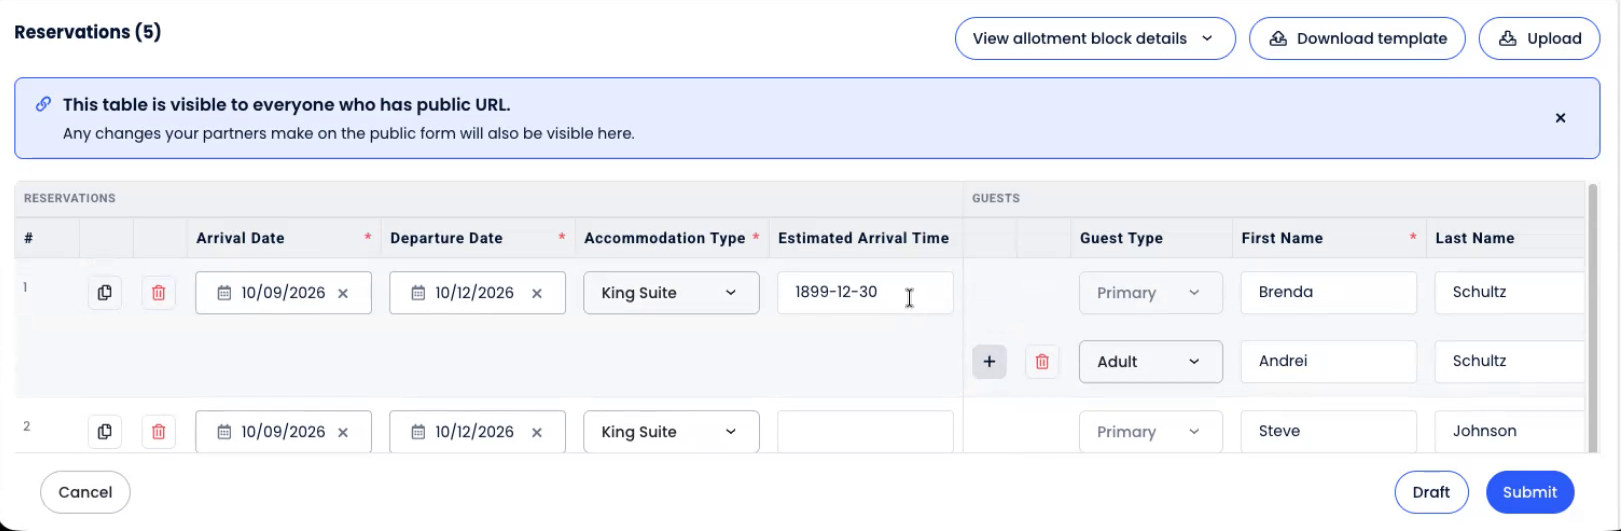1621x531 pixels.
Task: Open row 1 King Suite accommodation dropdown
Action: click(670, 293)
